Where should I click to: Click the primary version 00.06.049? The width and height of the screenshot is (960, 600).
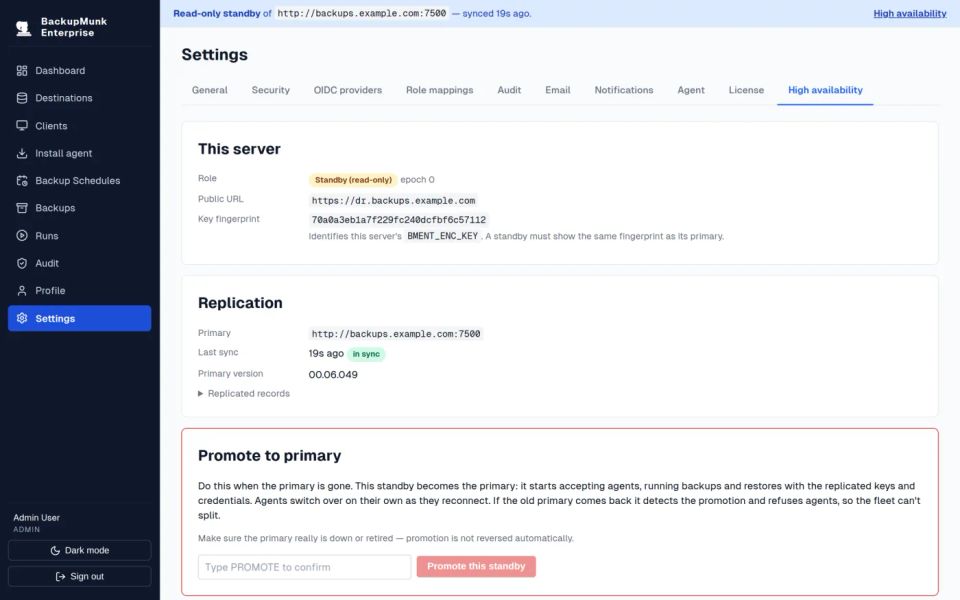(x=333, y=375)
